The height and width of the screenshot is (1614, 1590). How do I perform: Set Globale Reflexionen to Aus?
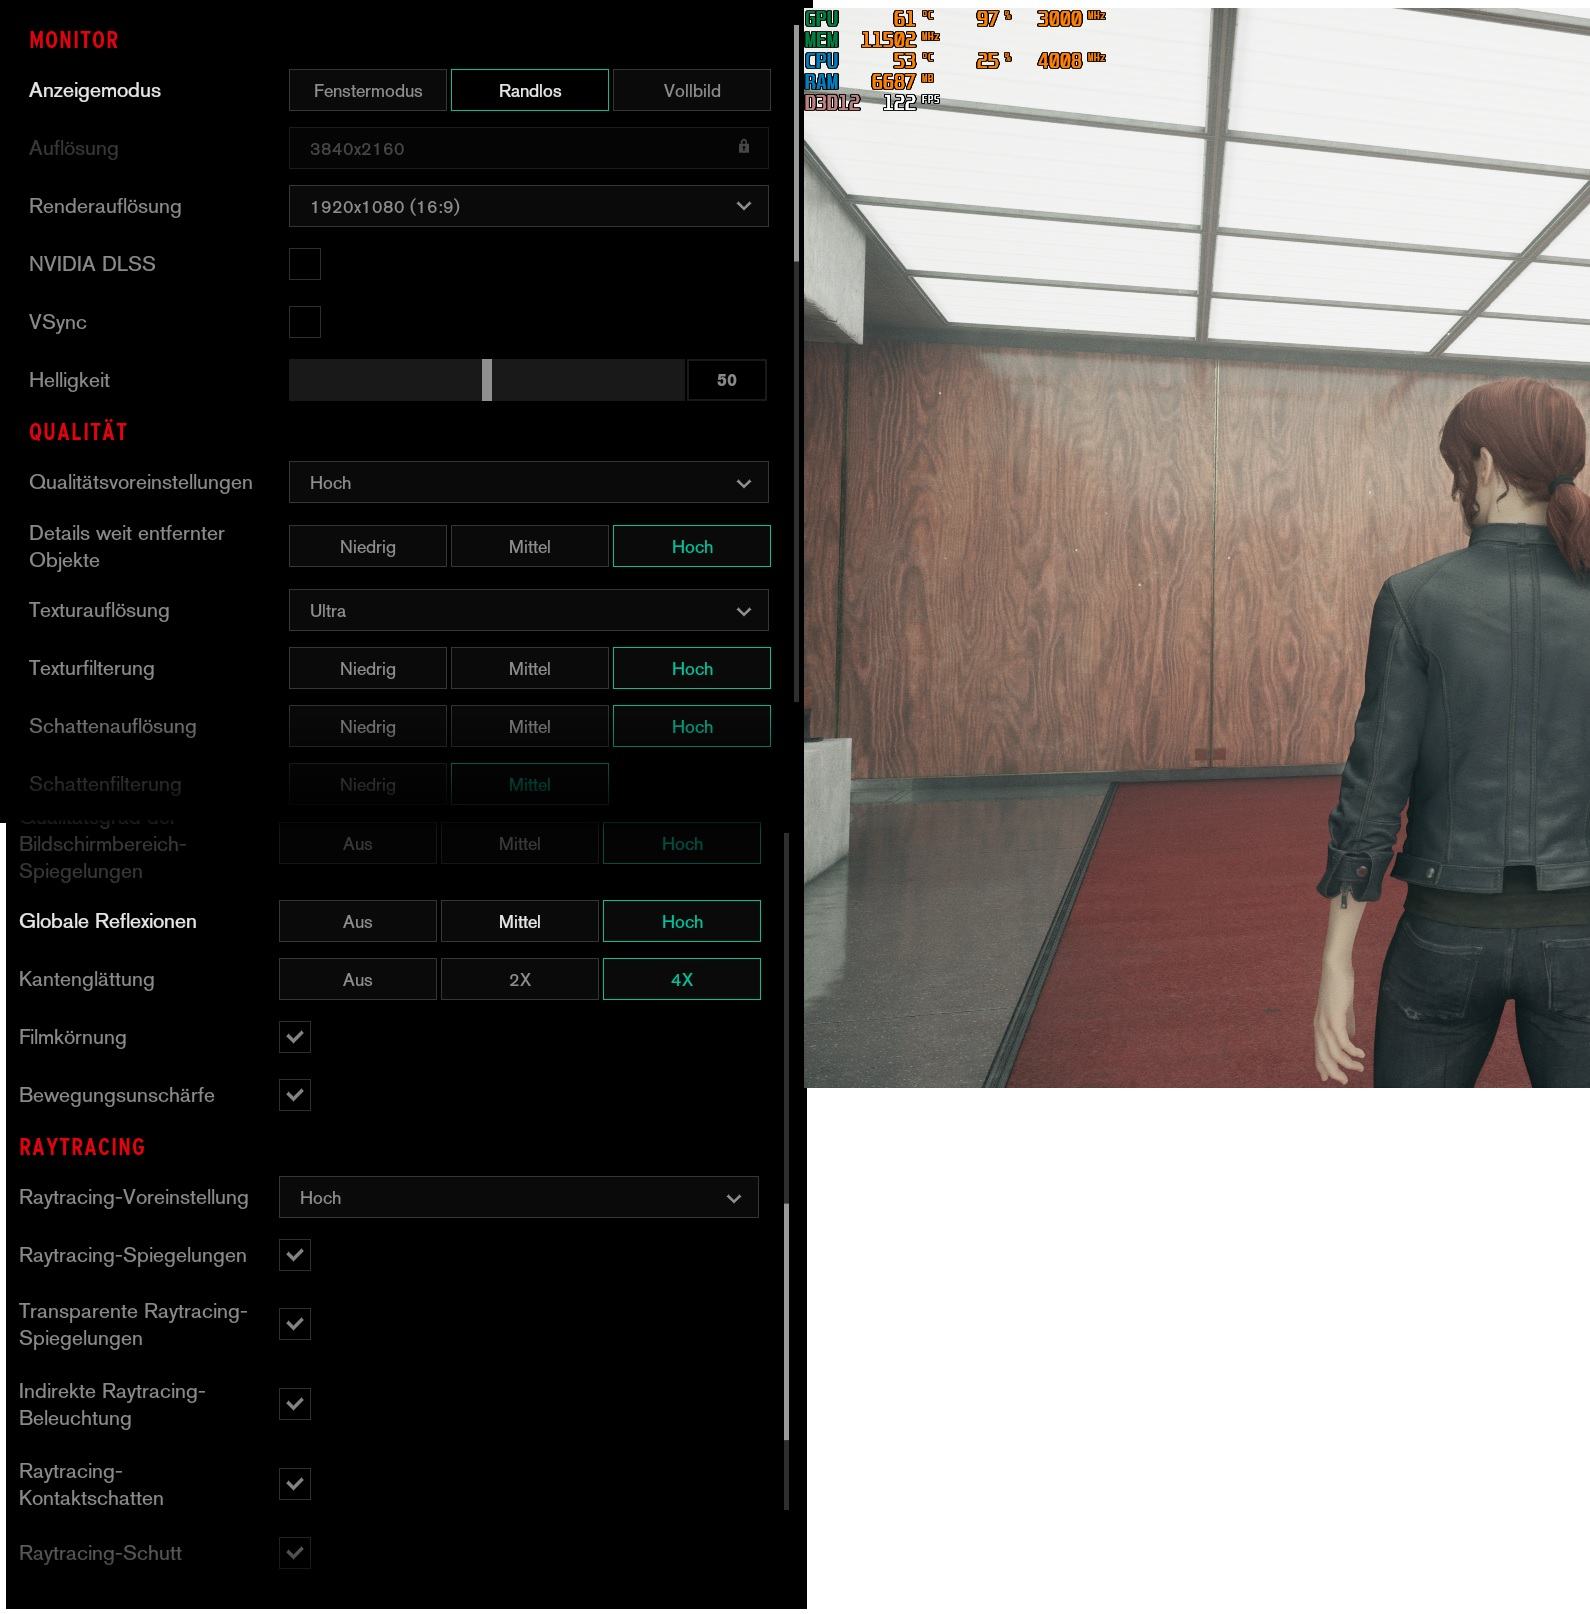(x=358, y=921)
